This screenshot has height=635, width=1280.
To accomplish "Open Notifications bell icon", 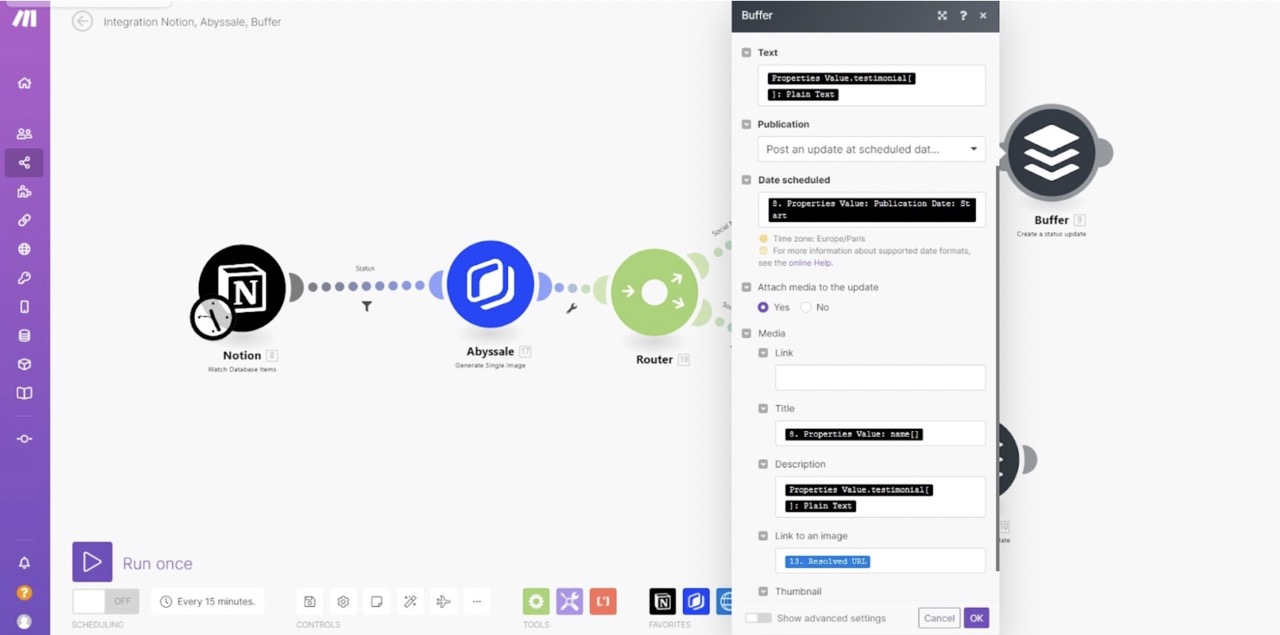I will [x=24, y=563].
